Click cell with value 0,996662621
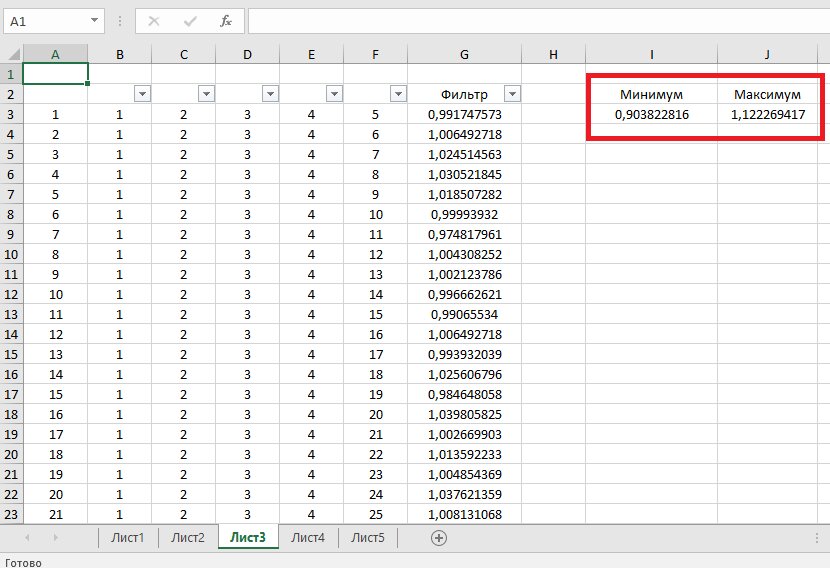 [x=464, y=294]
